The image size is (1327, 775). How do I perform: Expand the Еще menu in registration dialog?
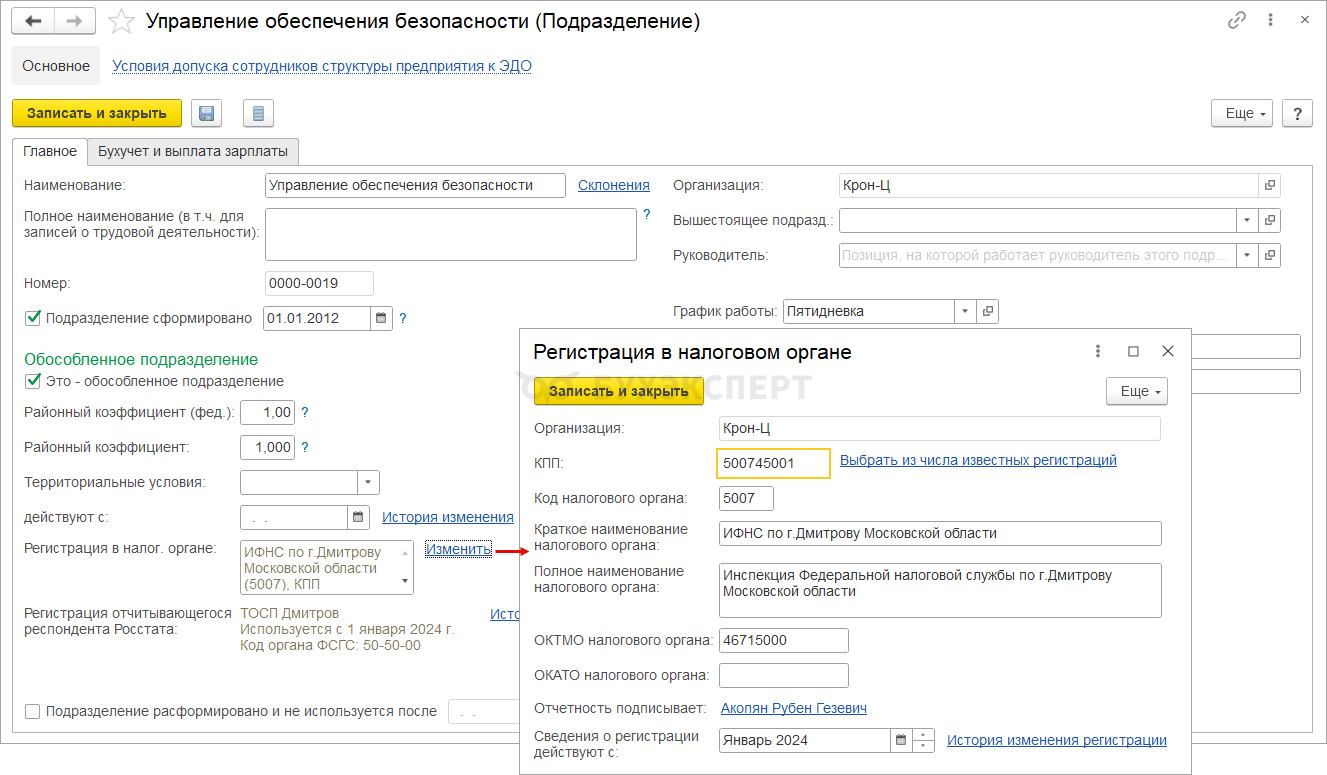click(1136, 391)
